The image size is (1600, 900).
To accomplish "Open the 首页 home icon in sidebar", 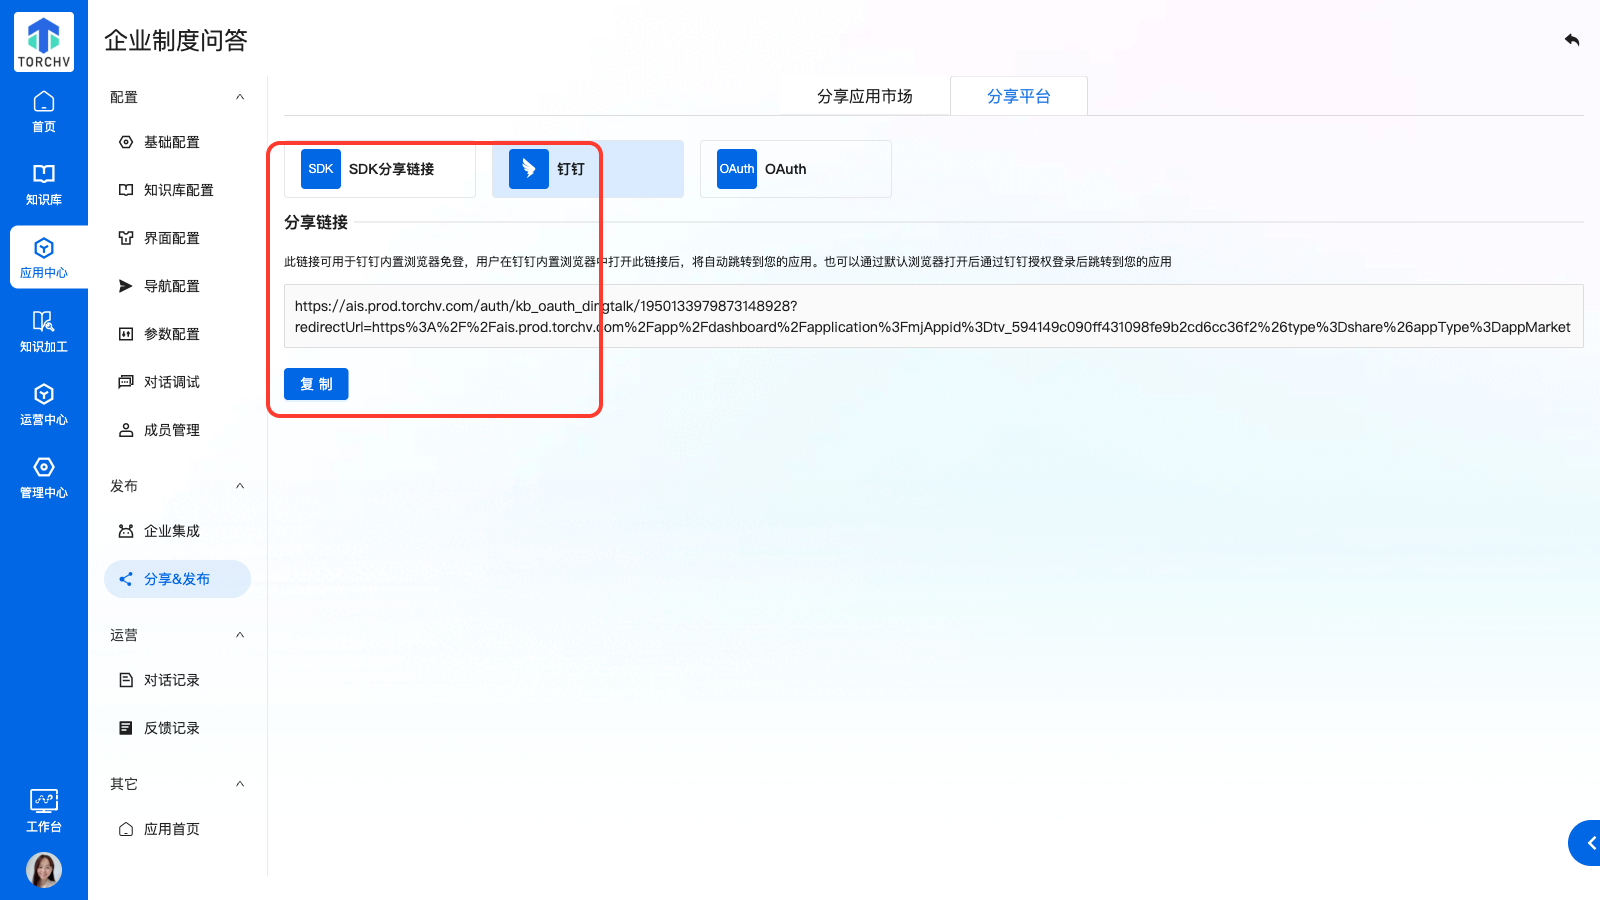I will [x=44, y=111].
